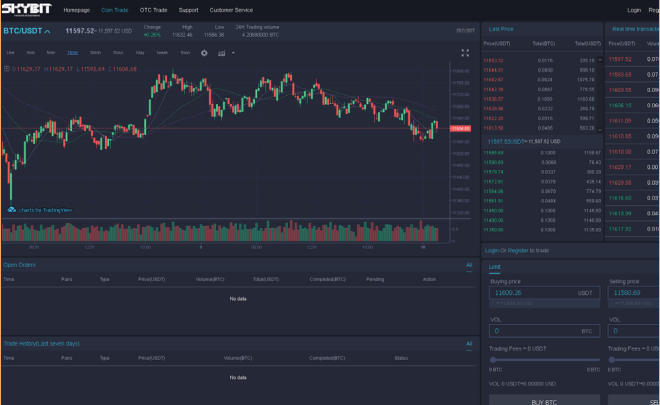Open the chart indicators icon
Screen dimensions: 660x405
tap(221, 53)
